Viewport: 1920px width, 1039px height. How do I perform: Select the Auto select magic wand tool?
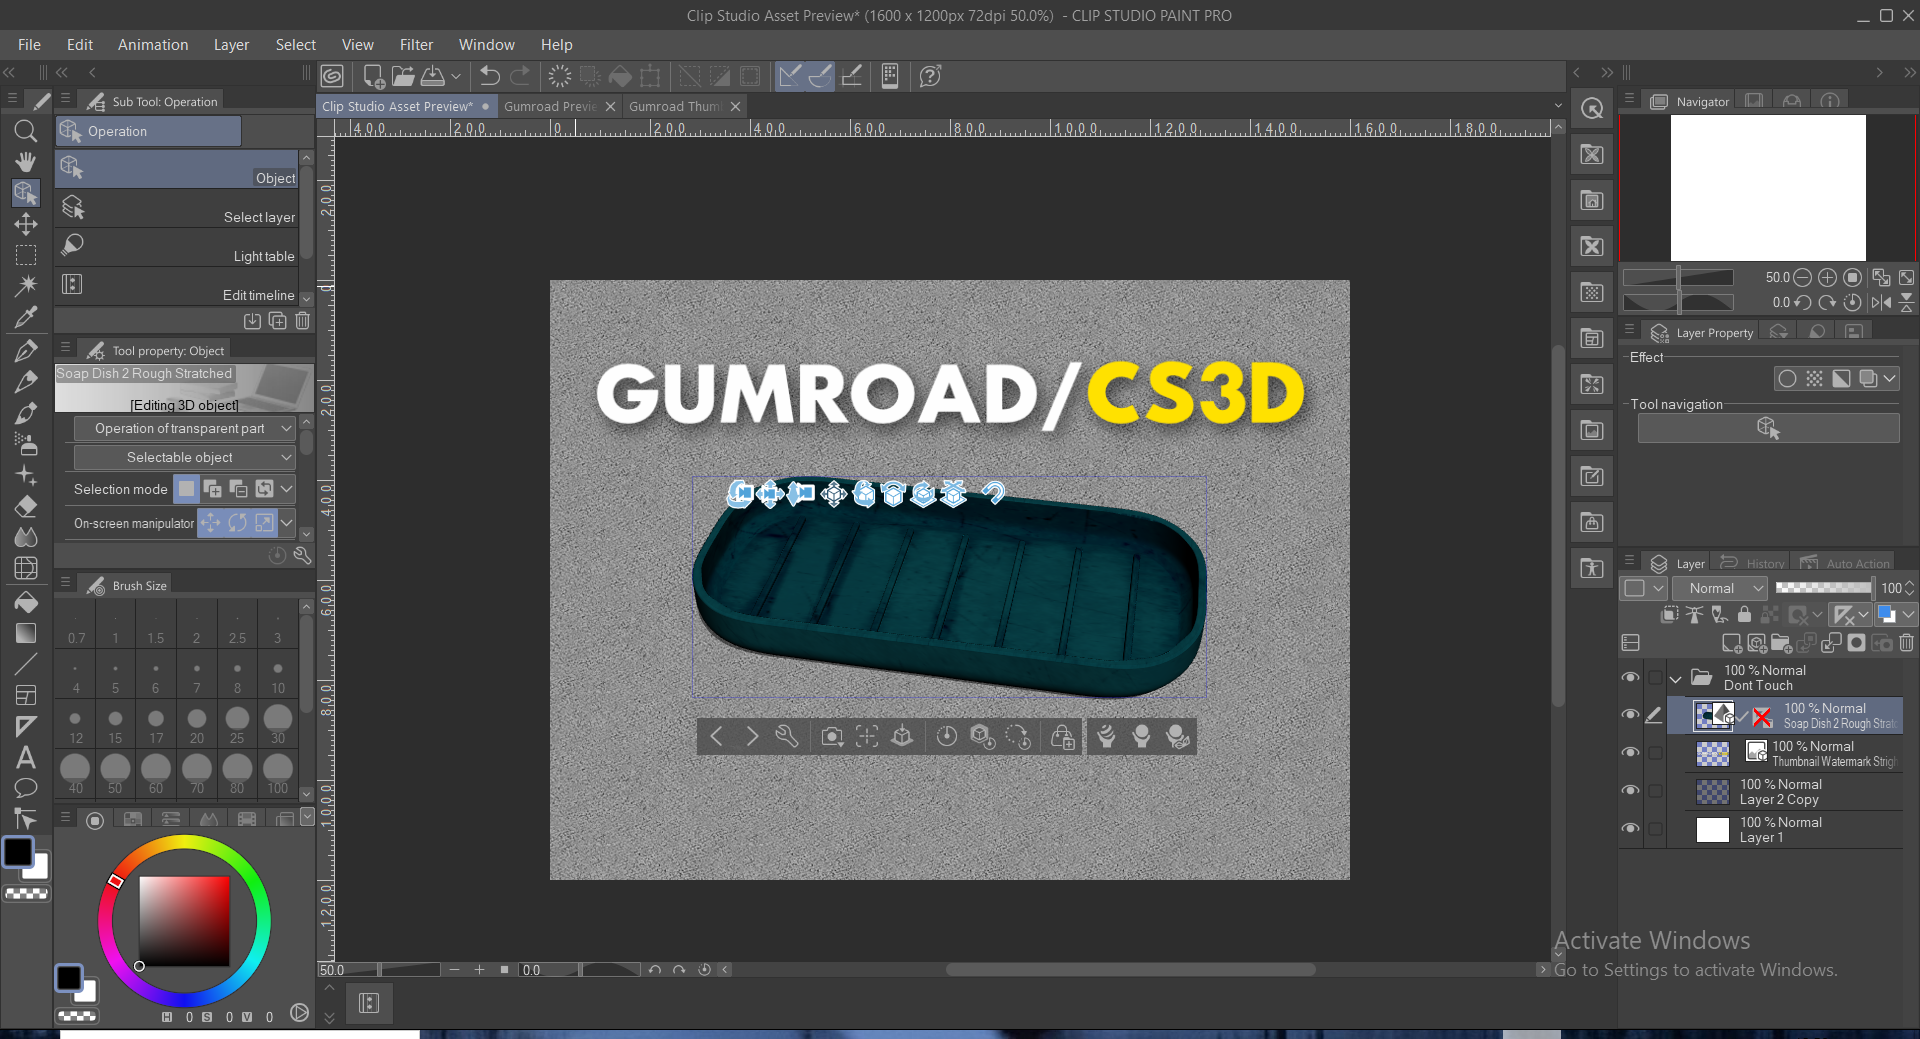[x=26, y=286]
